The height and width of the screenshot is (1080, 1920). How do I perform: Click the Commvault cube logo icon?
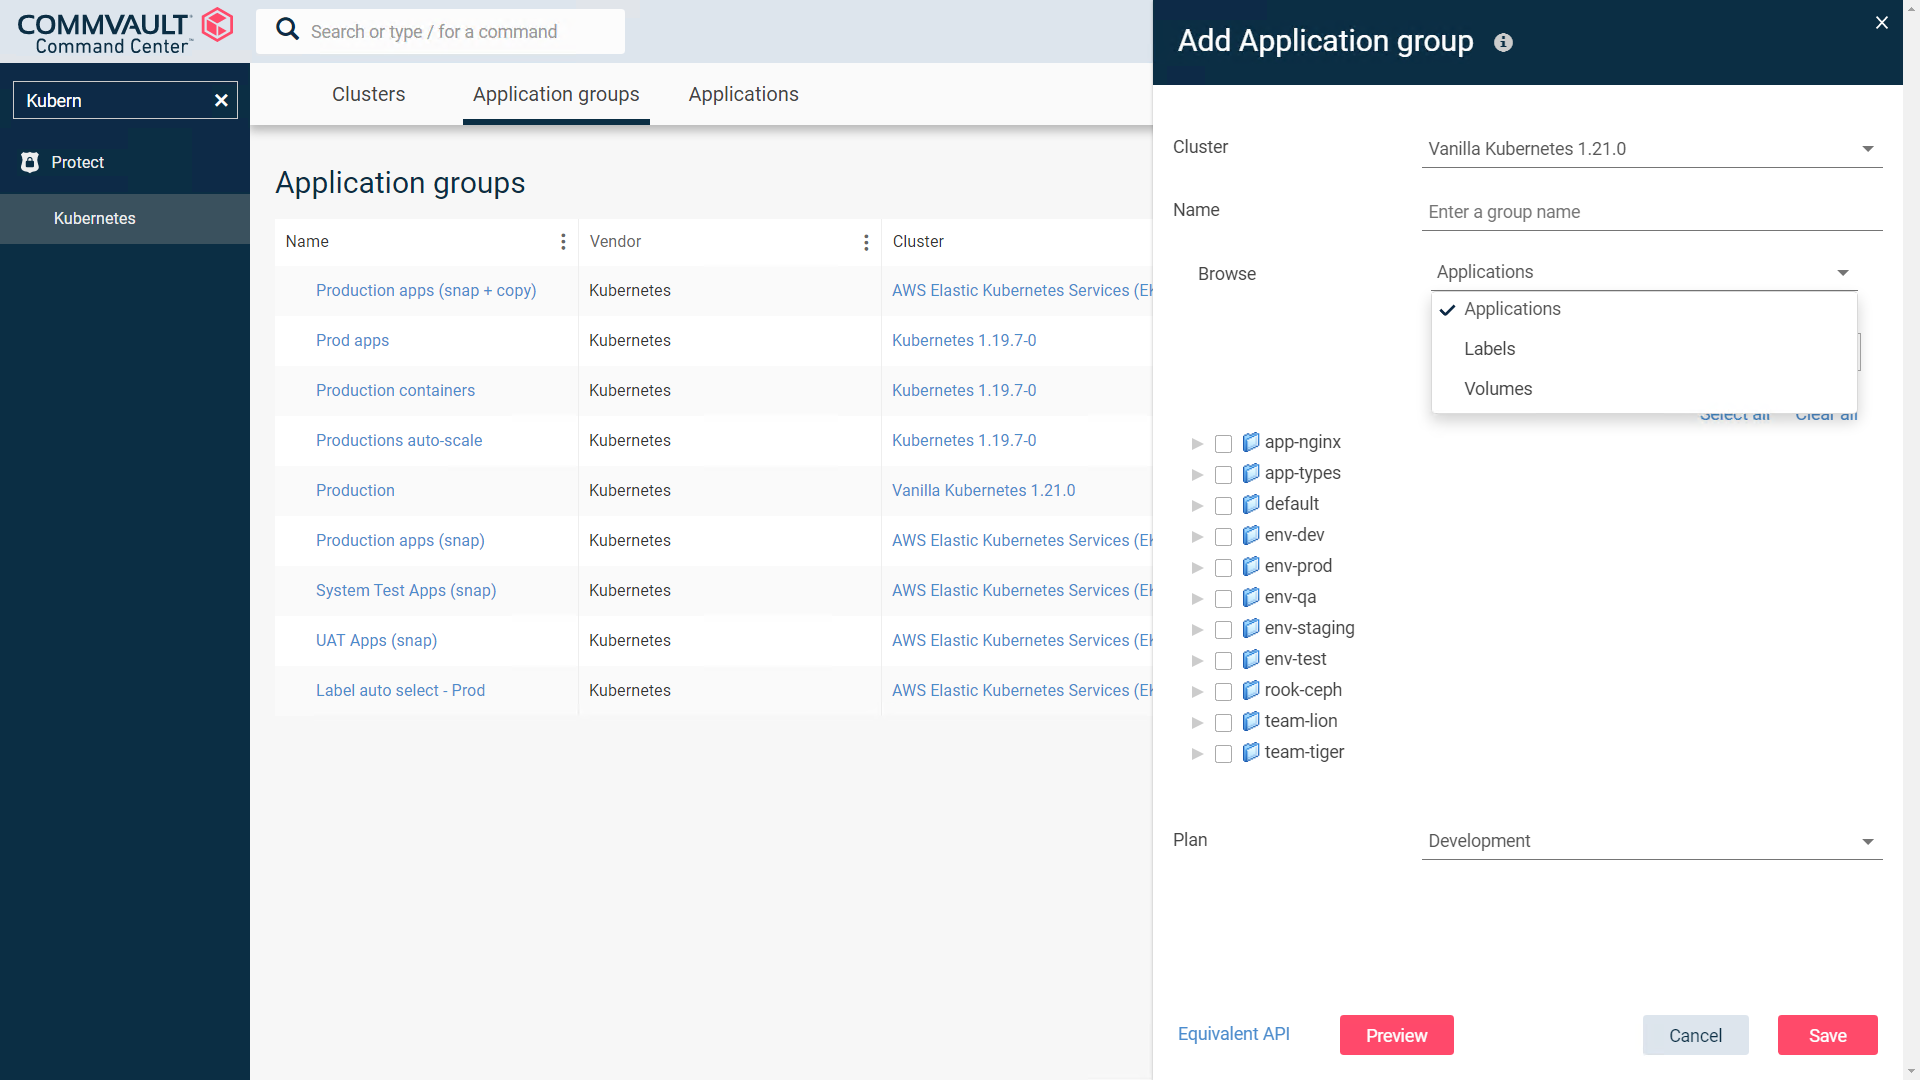tap(217, 25)
